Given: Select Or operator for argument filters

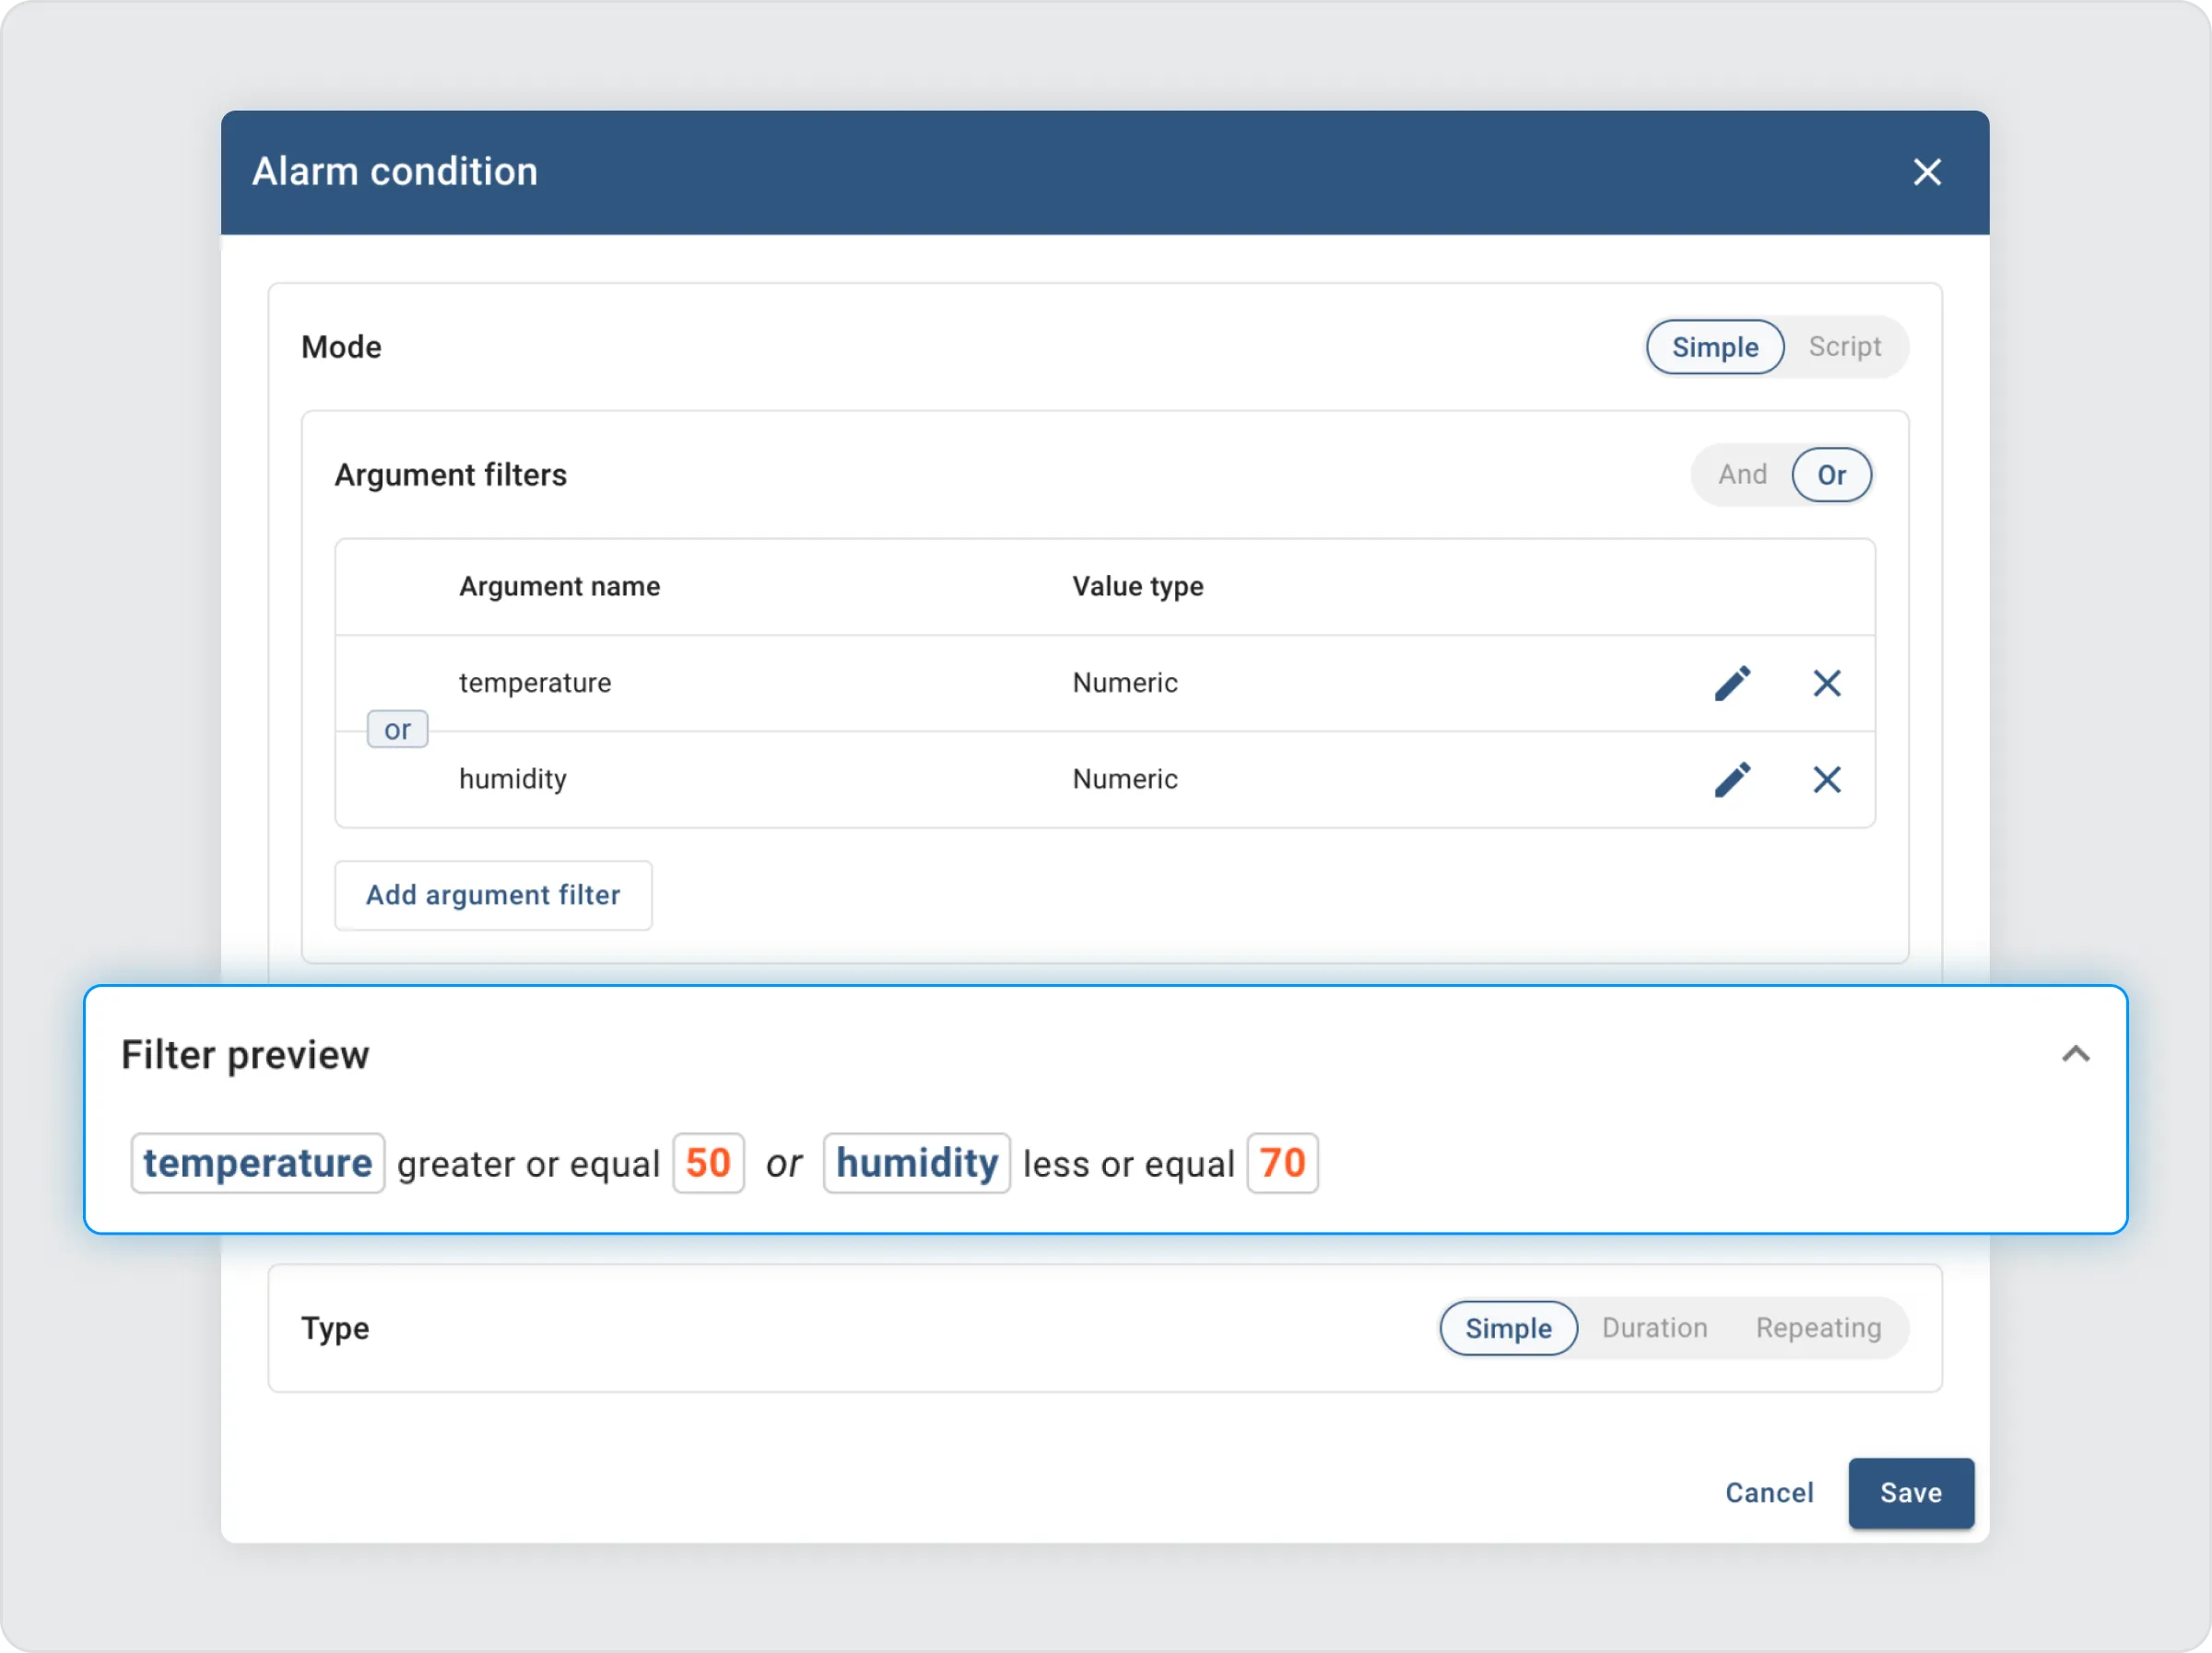Looking at the screenshot, I should [1831, 475].
